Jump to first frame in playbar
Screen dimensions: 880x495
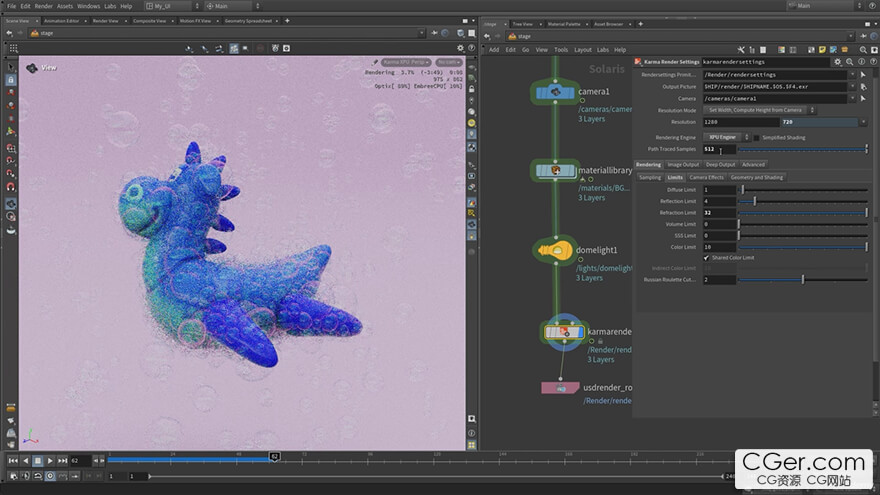click(13, 460)
